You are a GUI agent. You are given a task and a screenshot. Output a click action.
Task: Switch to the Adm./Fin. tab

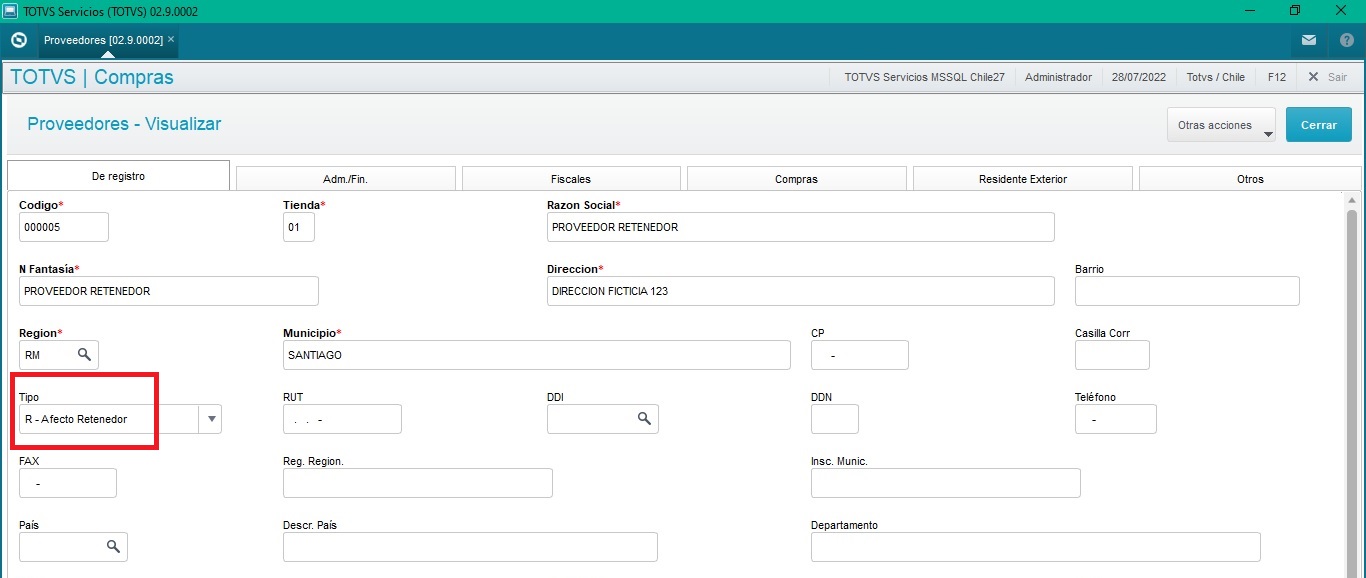click(x=346, y=179)
